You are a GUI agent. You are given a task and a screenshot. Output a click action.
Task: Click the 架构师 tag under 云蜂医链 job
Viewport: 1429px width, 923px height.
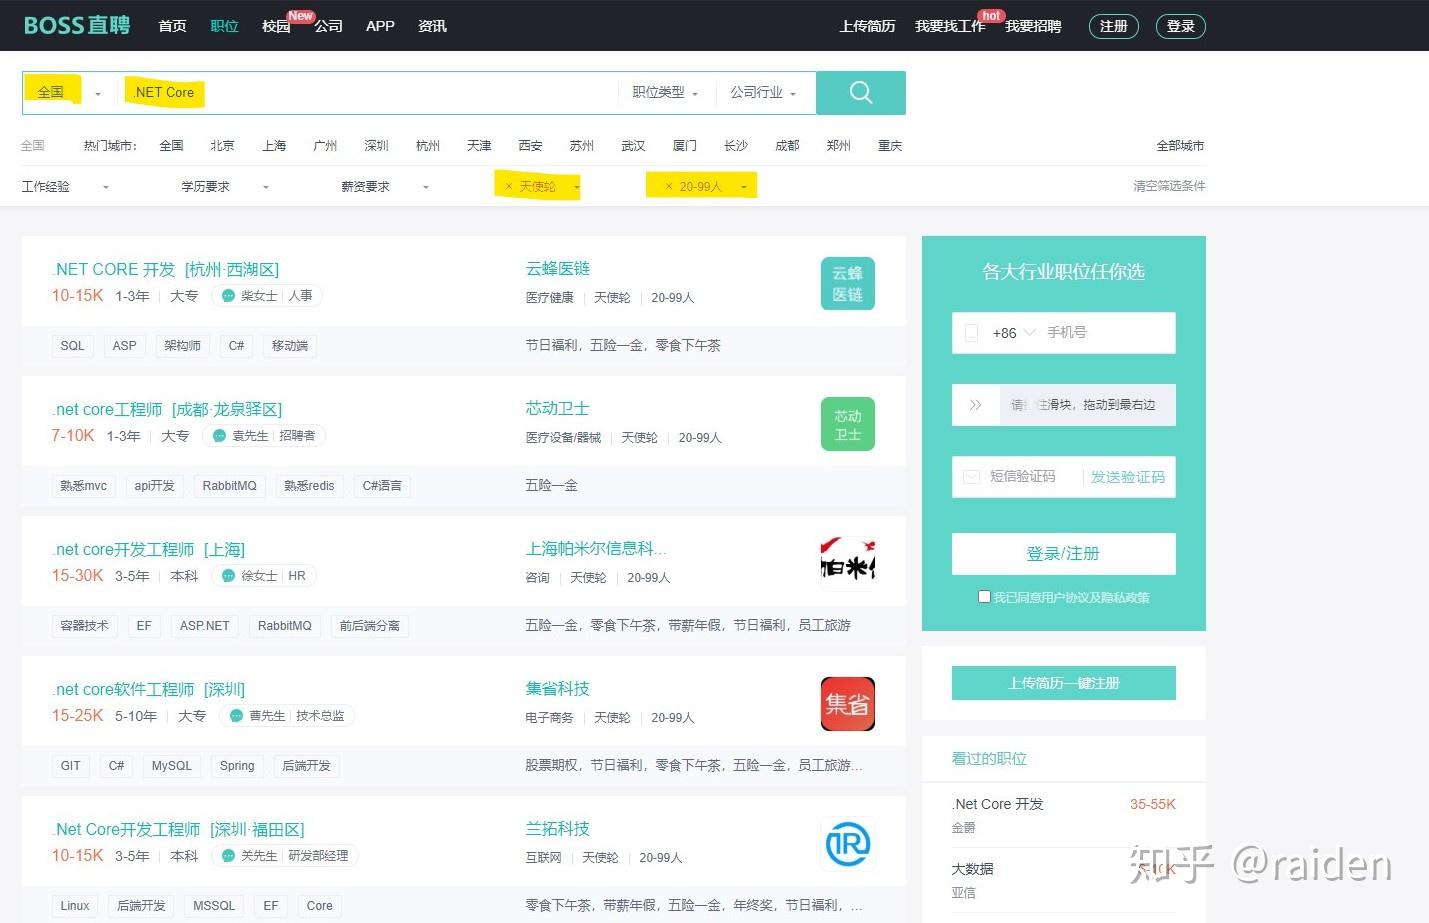(182, 346)
